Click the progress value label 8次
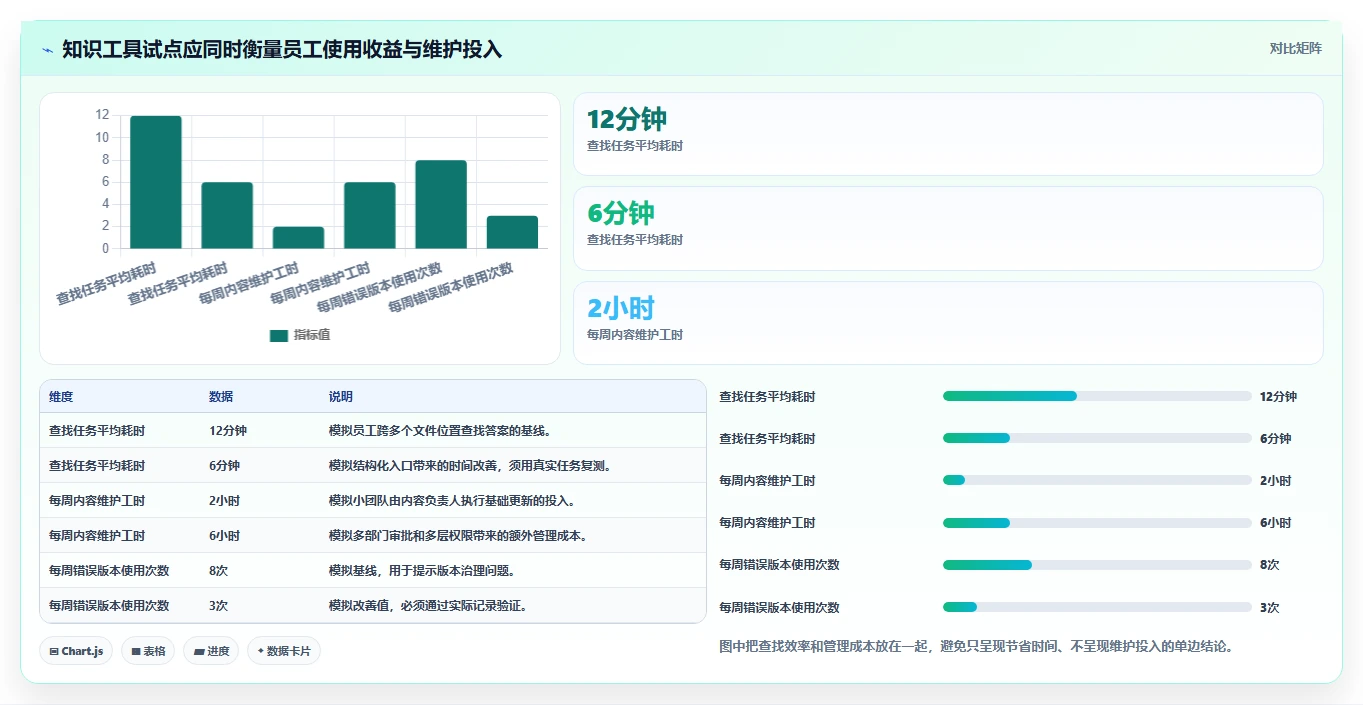The width and height of the screenshot is (1363, 705). coord(1269,565)
